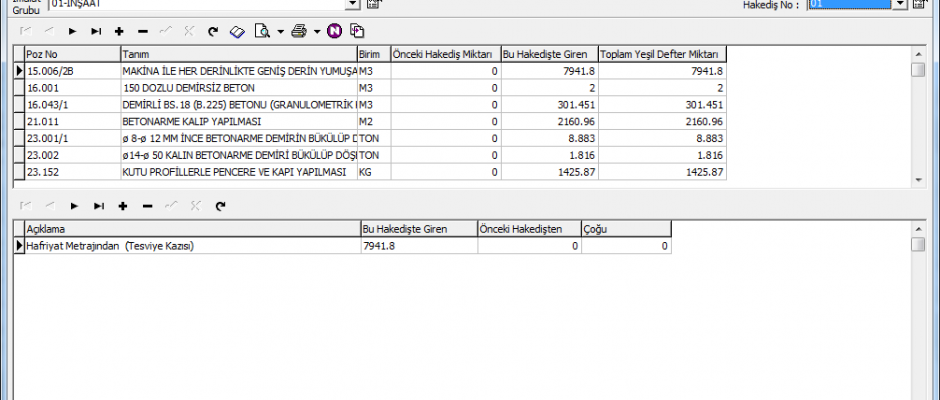940x400 pixels.
Task: Click the Poz No column header
Action: coord(70,54)
